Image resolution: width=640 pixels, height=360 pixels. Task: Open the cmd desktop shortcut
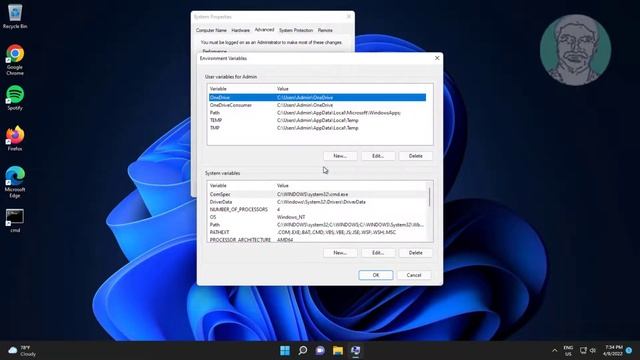click(x=15, y=220)
